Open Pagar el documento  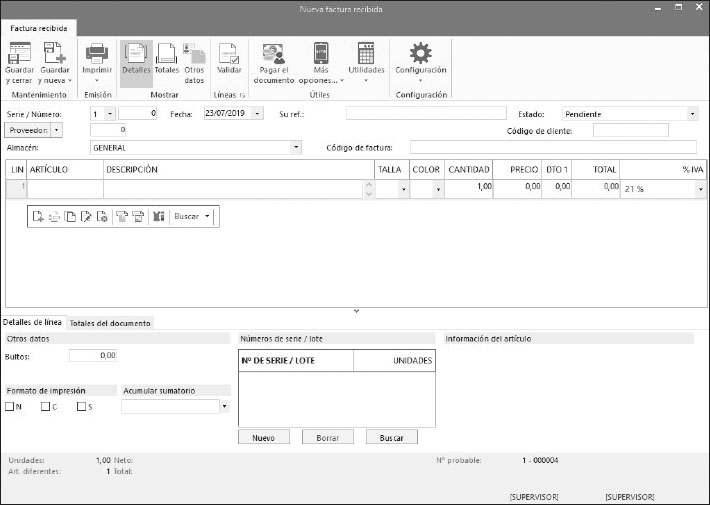273,53
